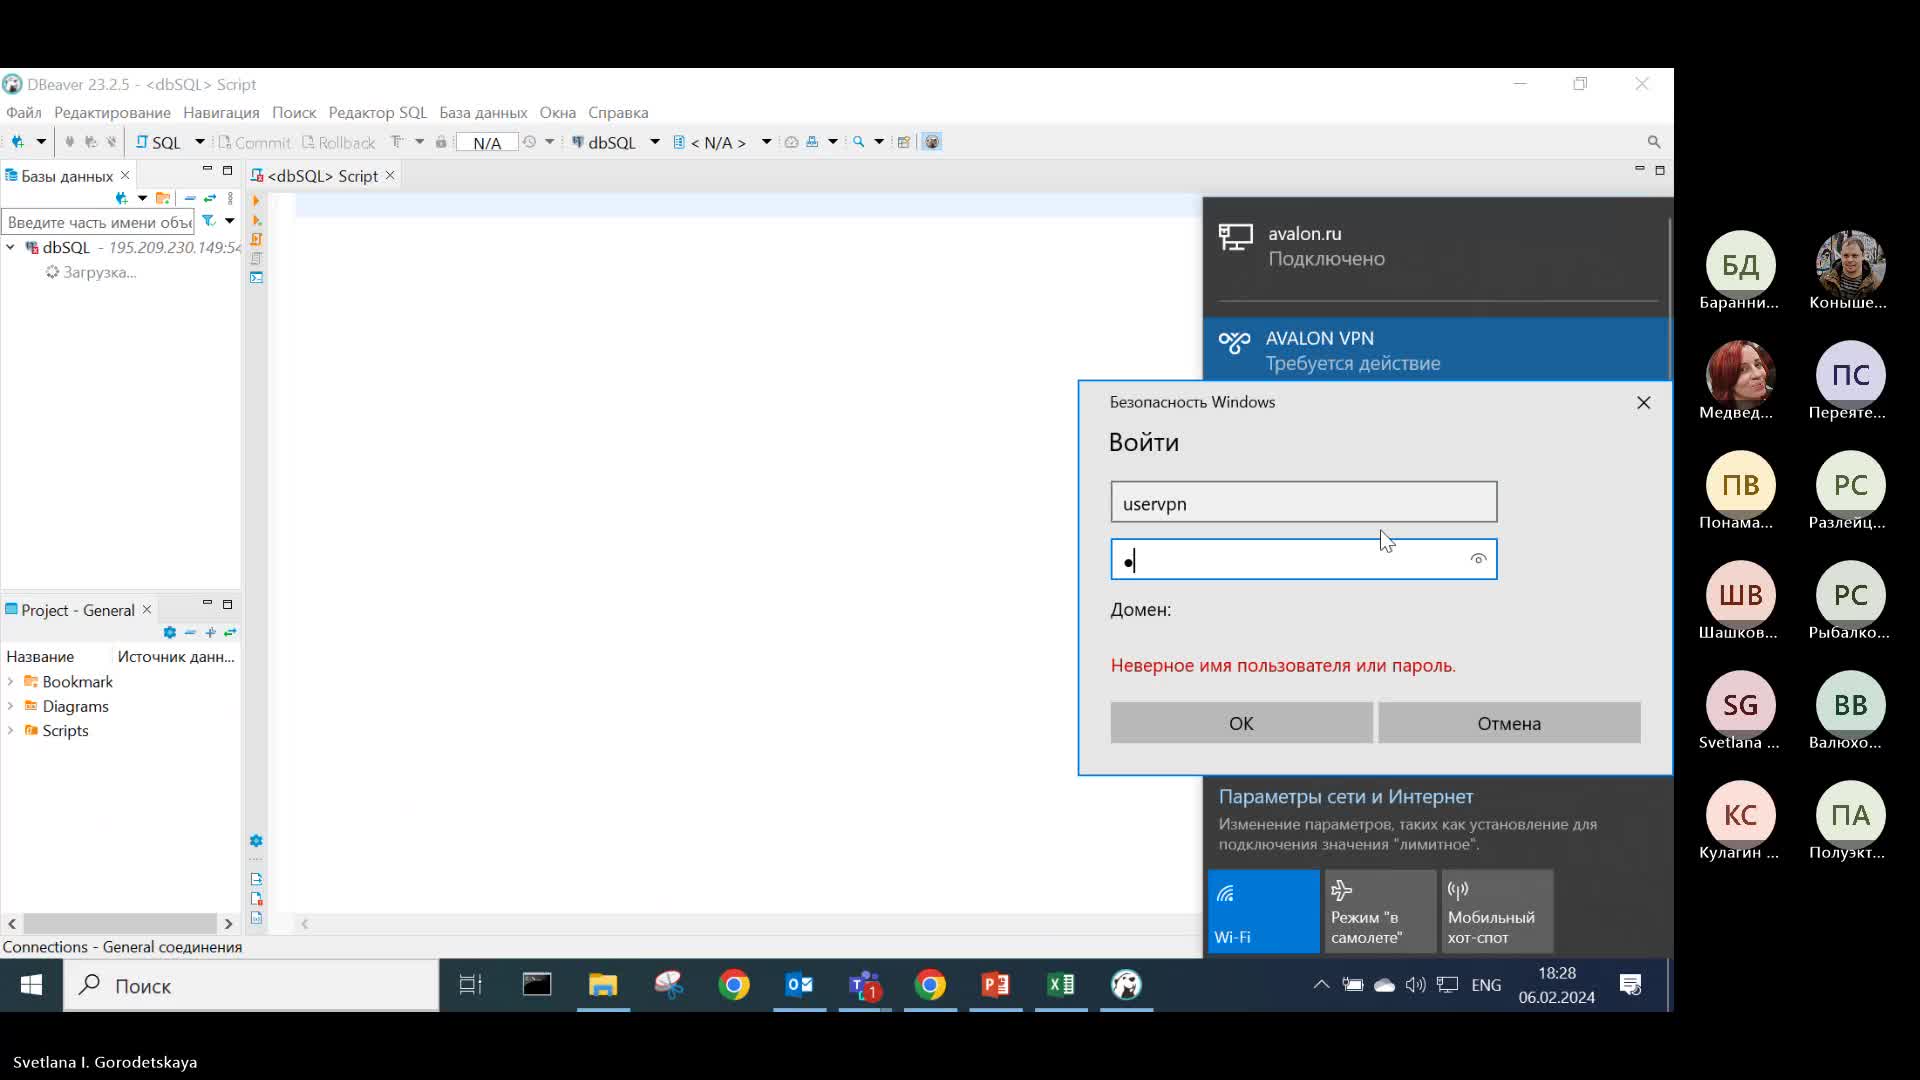Focus the navigator object name filter field
Screen dimensions: 1920x1080
(98, 222)
